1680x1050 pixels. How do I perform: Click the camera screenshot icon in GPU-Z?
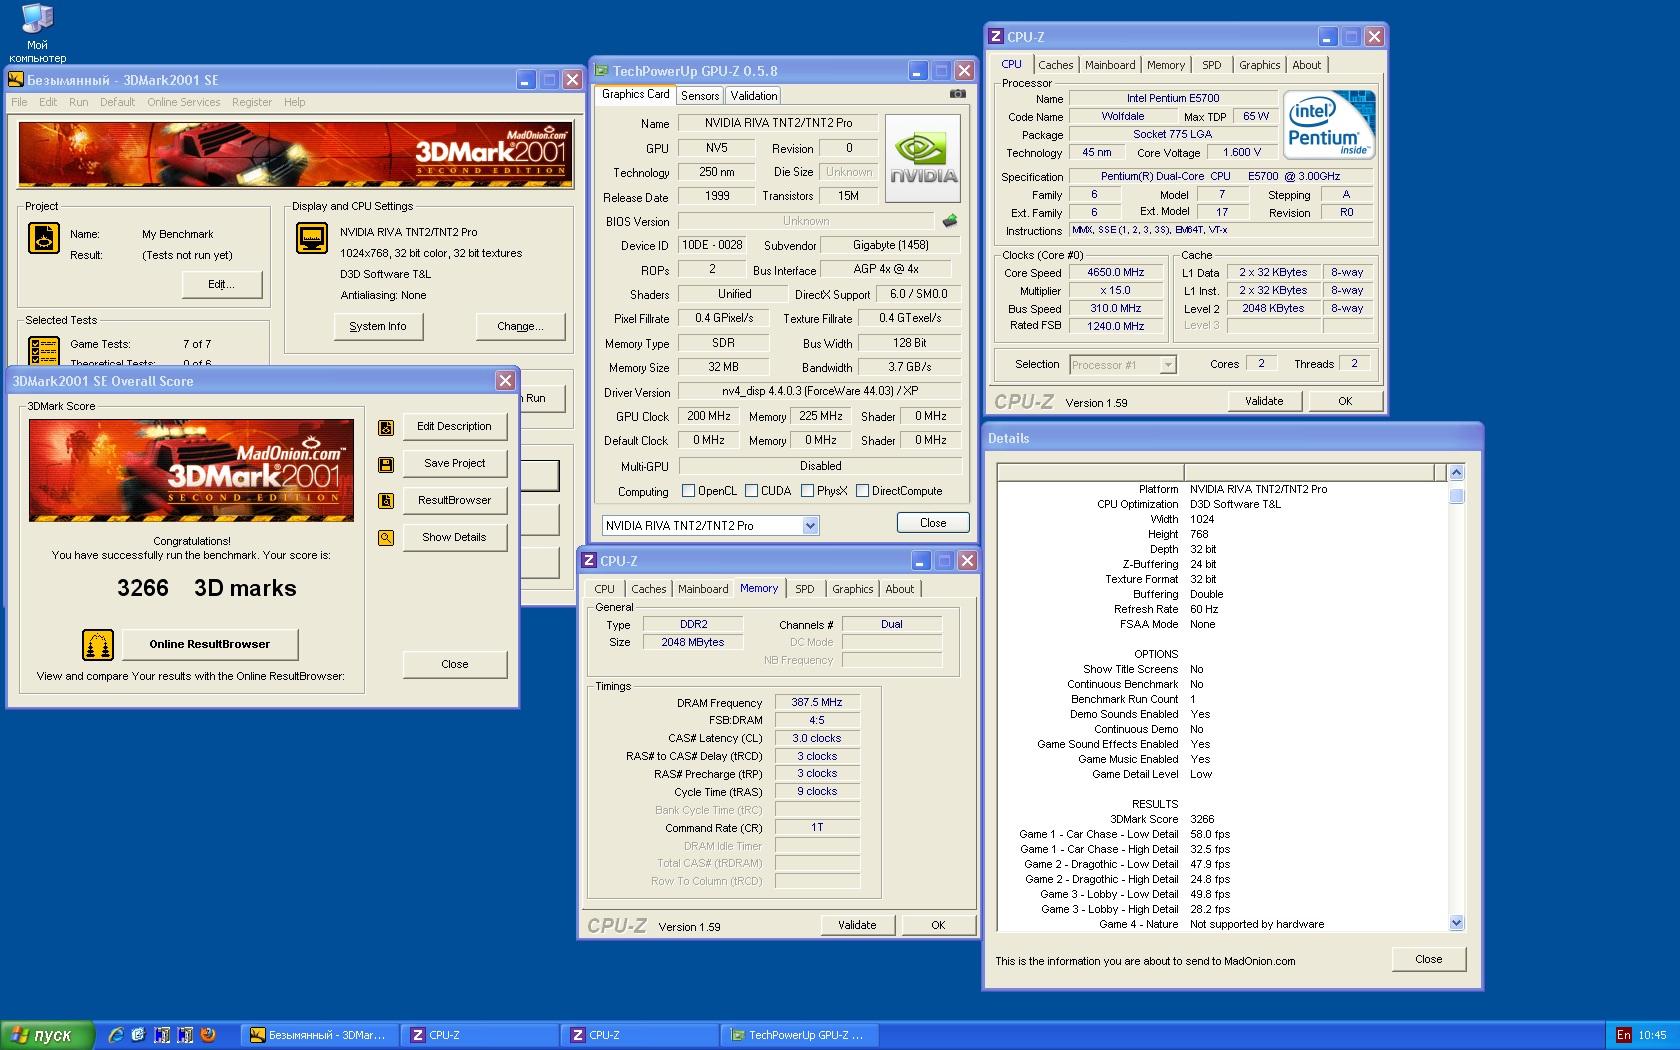(958, 94)
